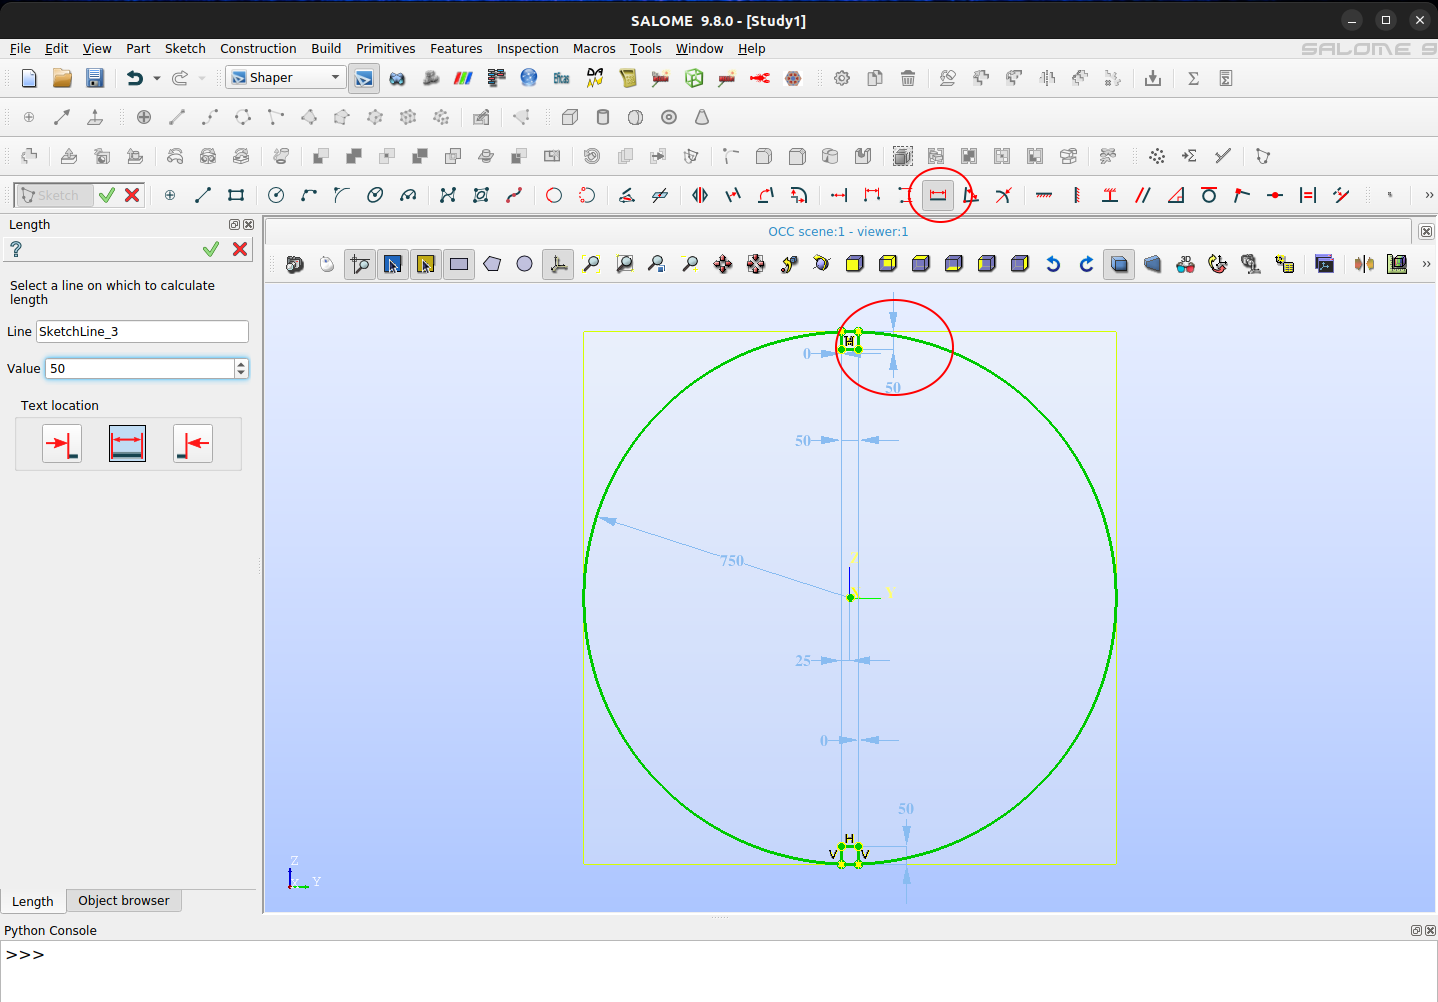Activate the Angle constraint icon
1438x1002 pixels.
[971, 195]
